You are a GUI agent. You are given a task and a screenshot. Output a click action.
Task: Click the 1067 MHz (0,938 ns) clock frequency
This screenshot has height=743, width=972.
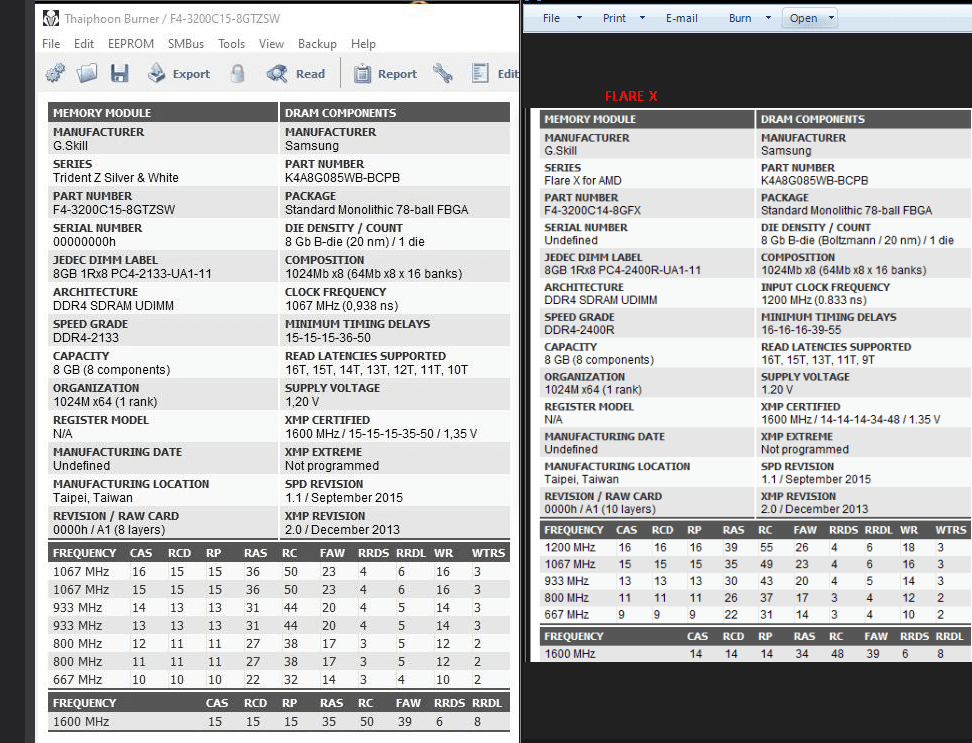coord(342,306)
